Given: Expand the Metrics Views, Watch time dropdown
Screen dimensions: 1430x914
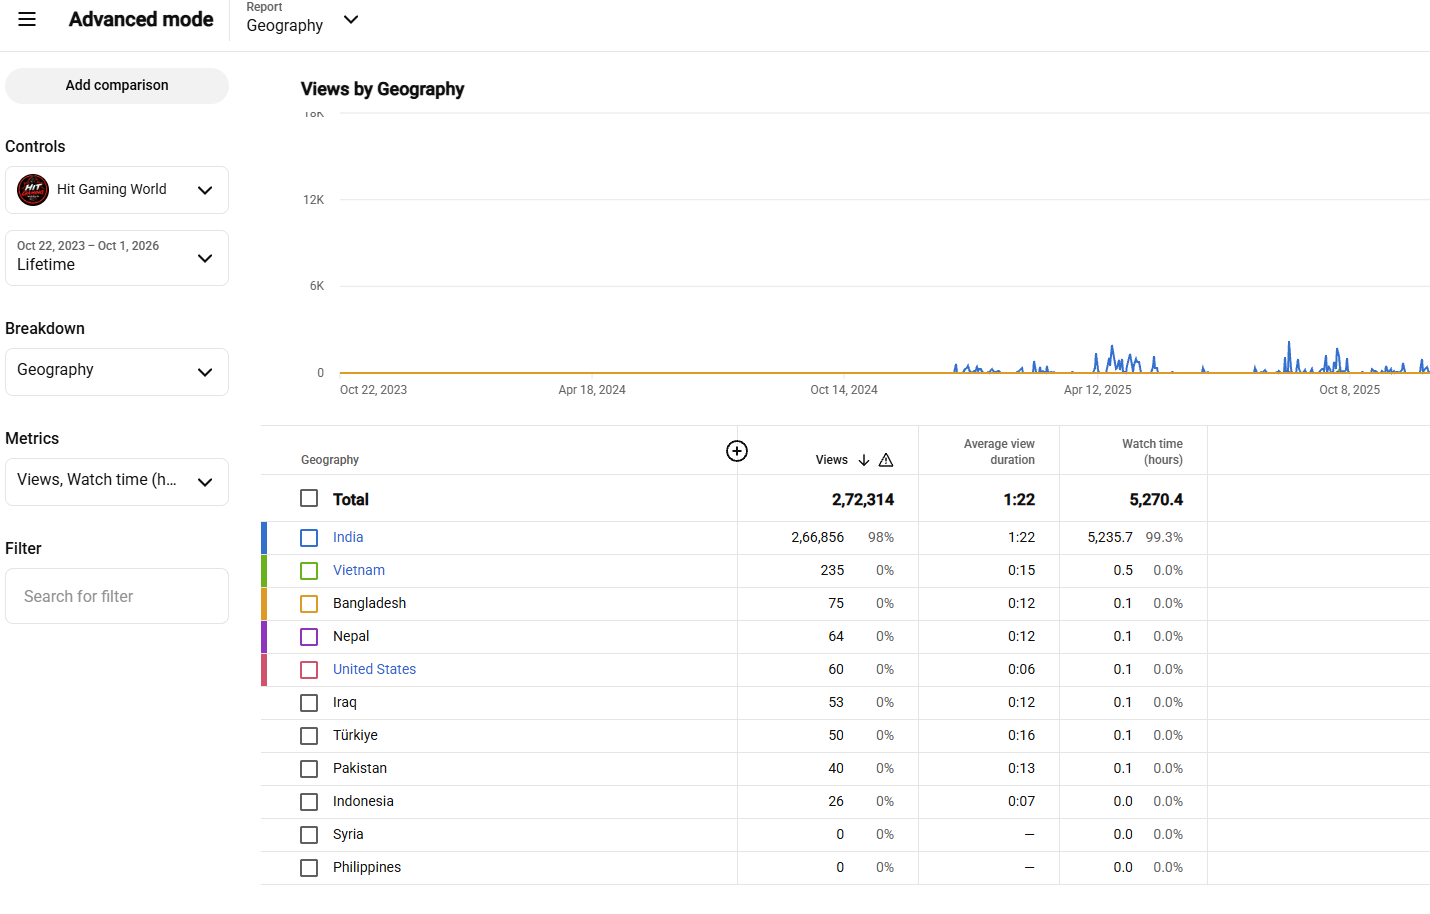Looking at the screenshot, I should pos(117,482).
